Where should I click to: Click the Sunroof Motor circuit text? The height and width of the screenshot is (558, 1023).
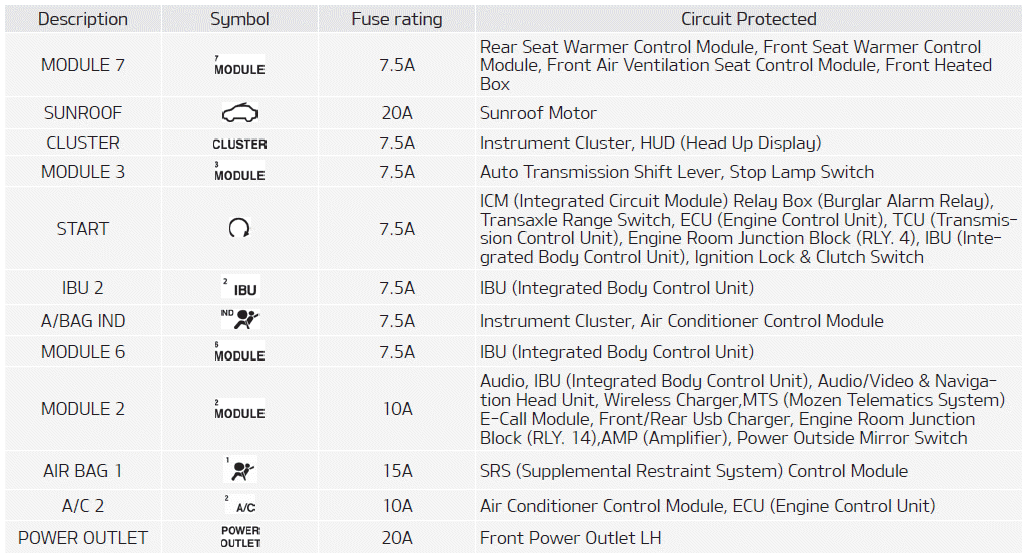pyautogui.click(x=538, y=113)
